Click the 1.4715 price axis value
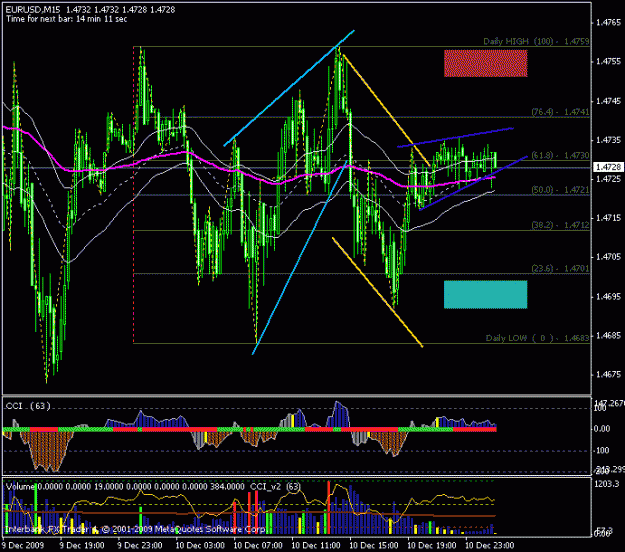The image size is (625, 552). point(608,218)
